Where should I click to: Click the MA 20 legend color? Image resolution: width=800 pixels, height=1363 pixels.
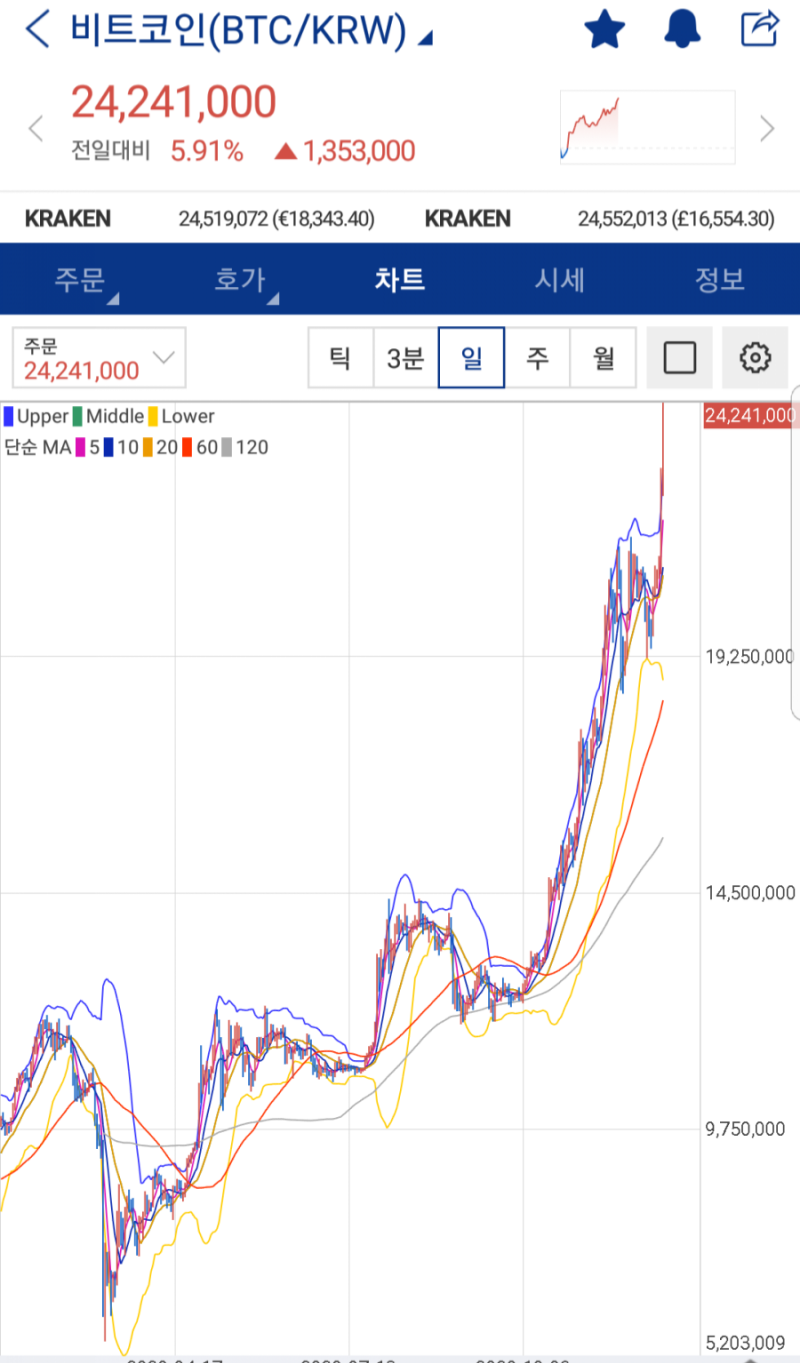click(x=147, y=447)
